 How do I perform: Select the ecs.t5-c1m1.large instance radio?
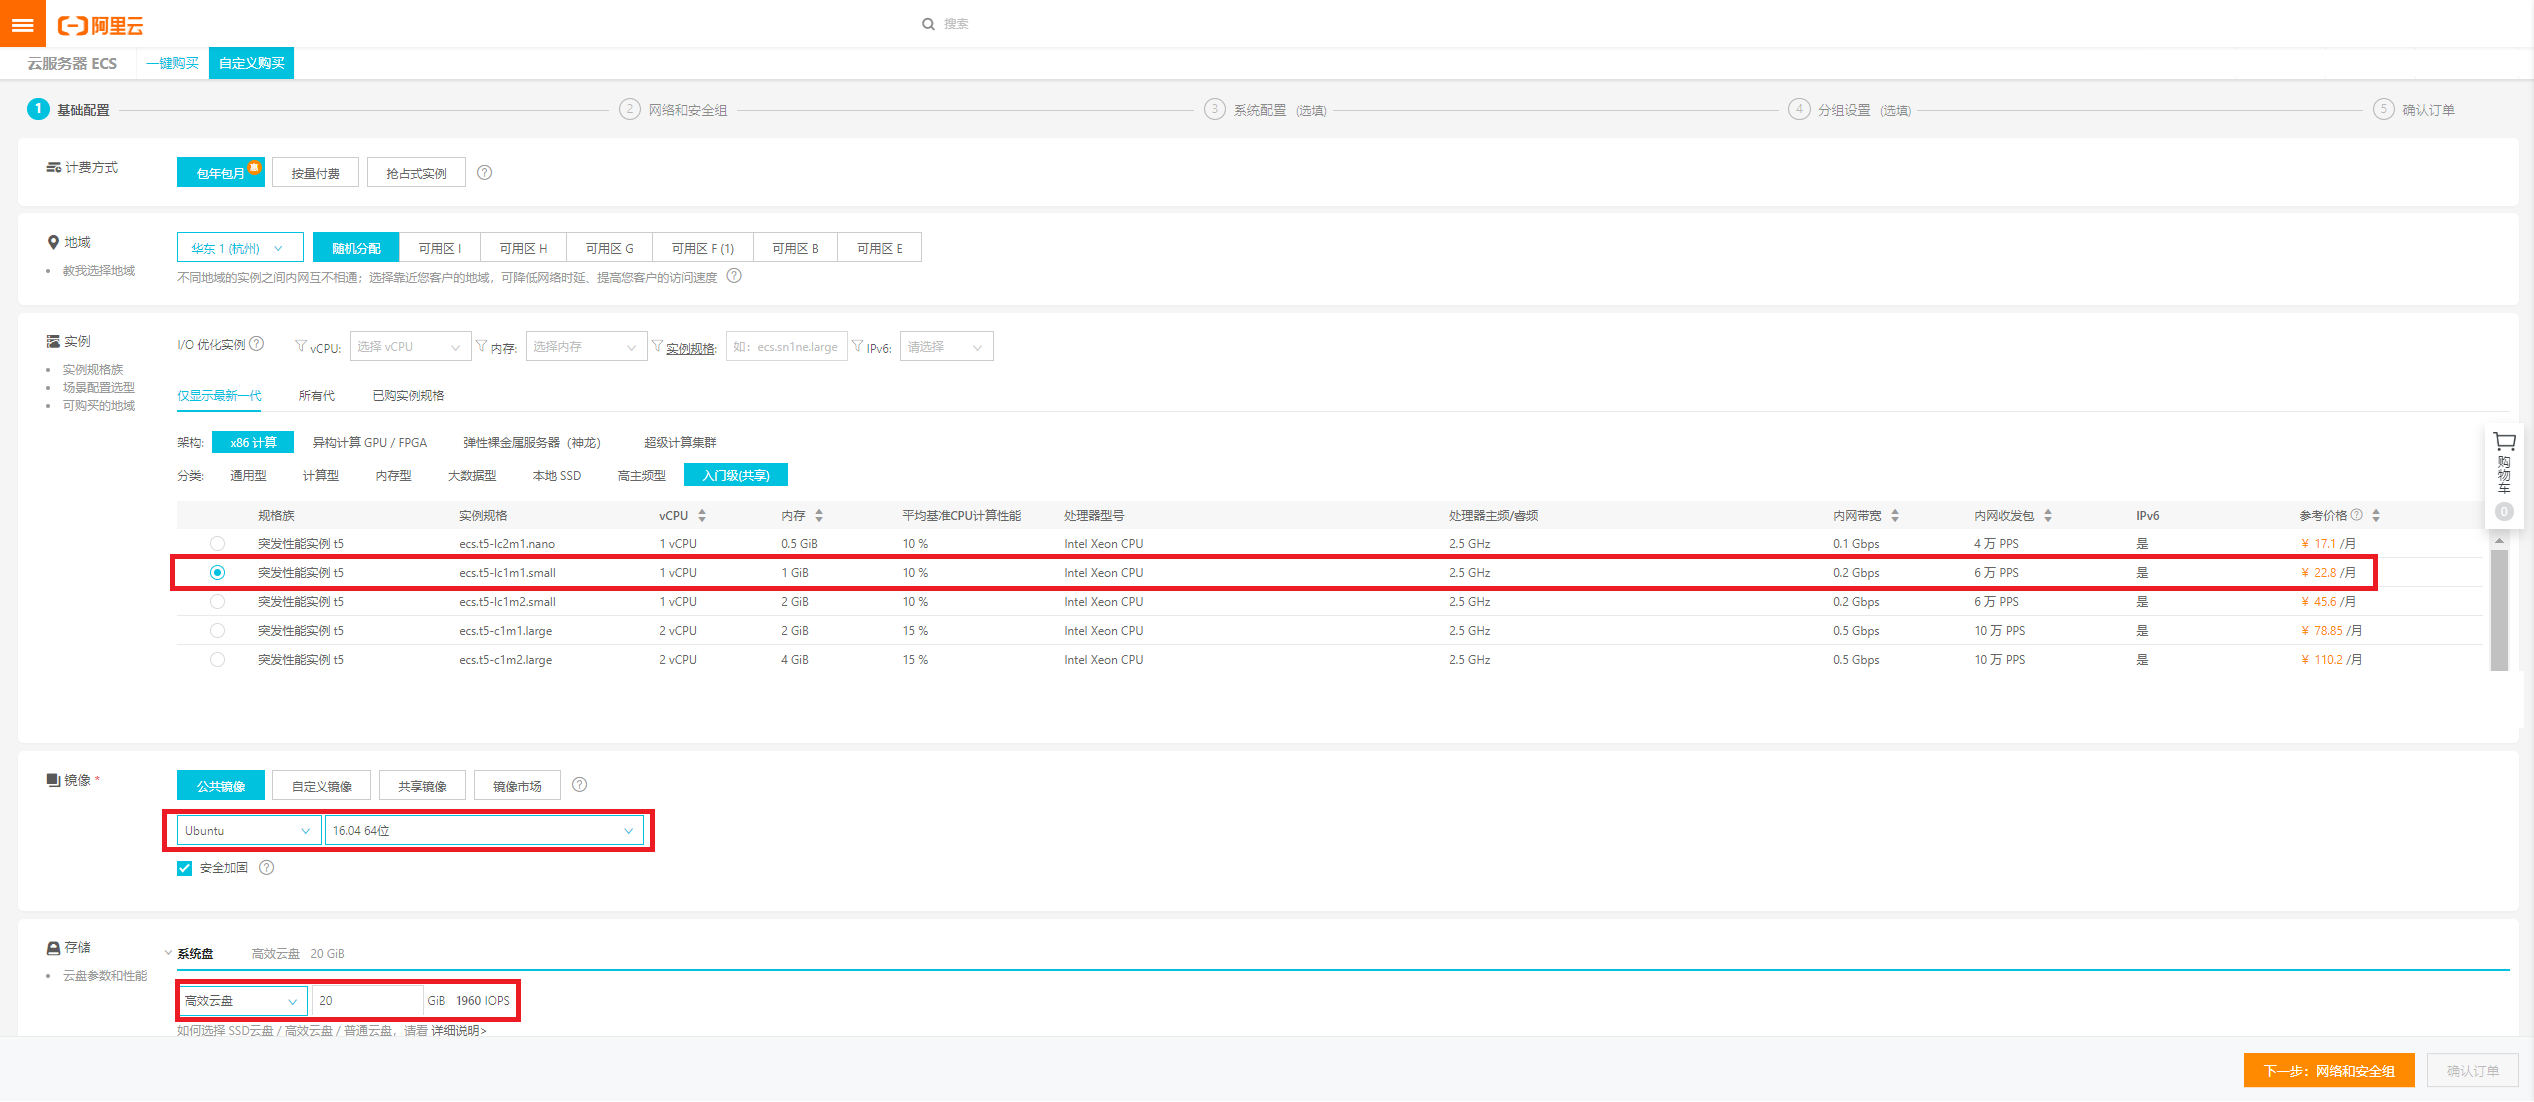click(217, 631)
